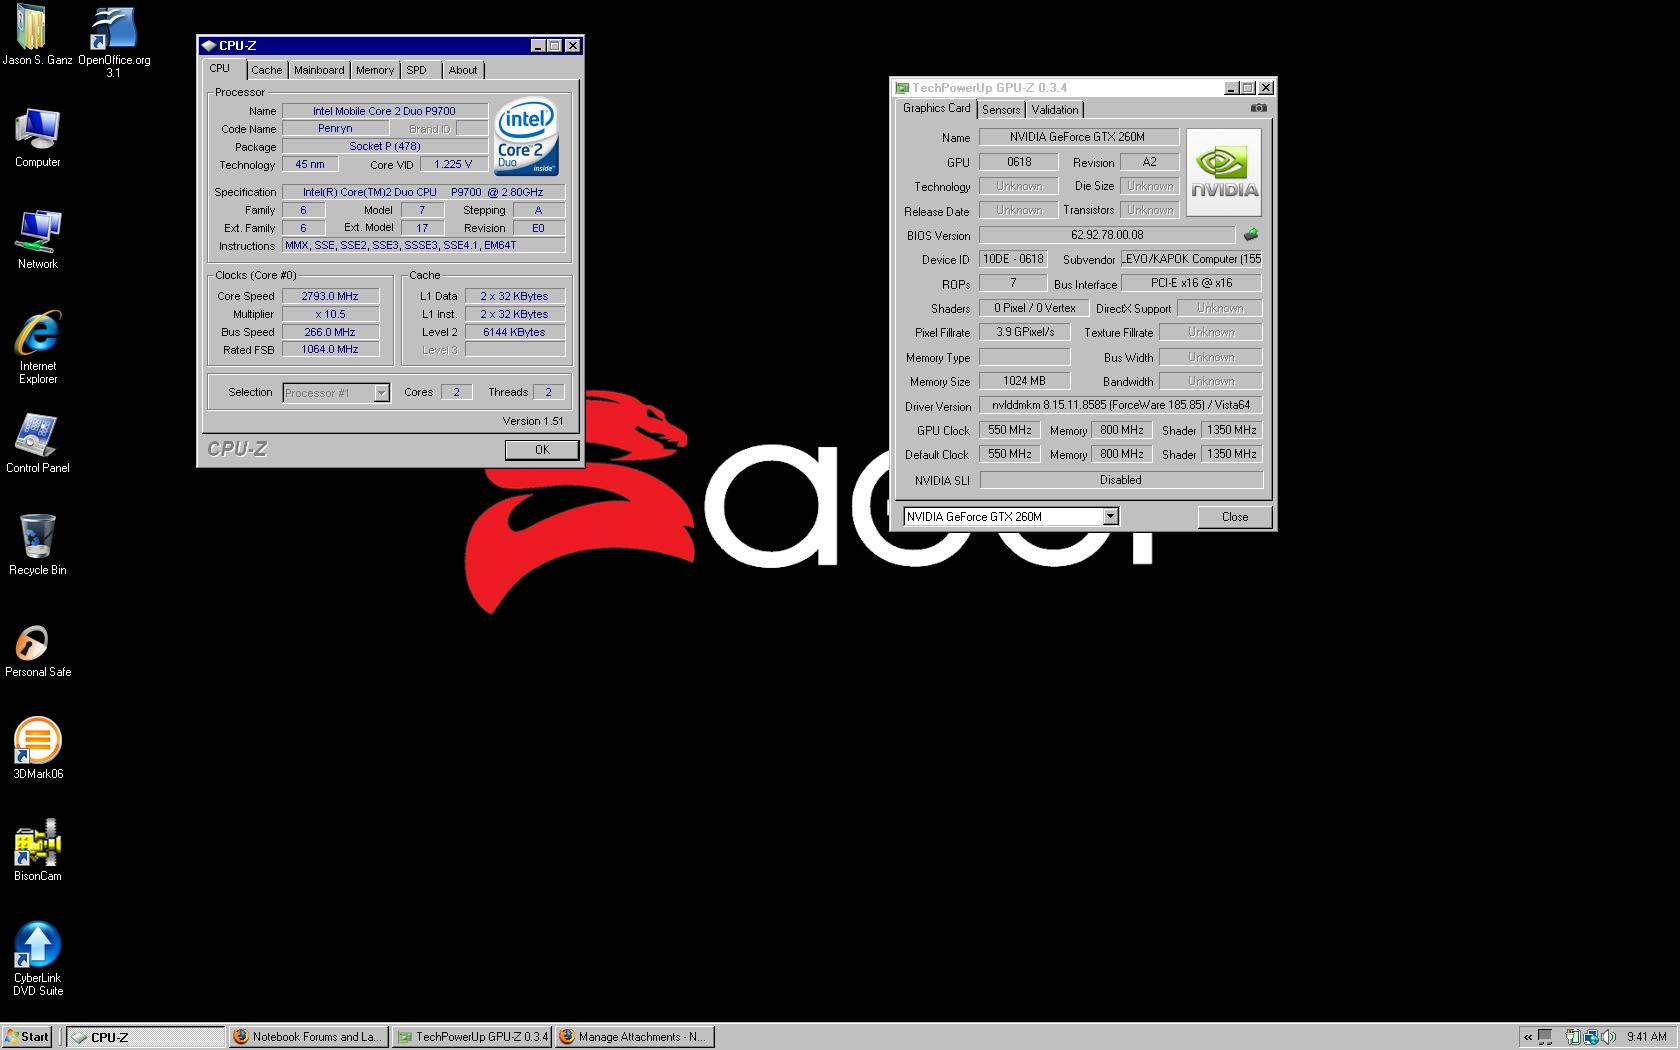Open the Computer desktop icon
The width and height of the screenshot is (1680, 1050).
tap(37, 130)
